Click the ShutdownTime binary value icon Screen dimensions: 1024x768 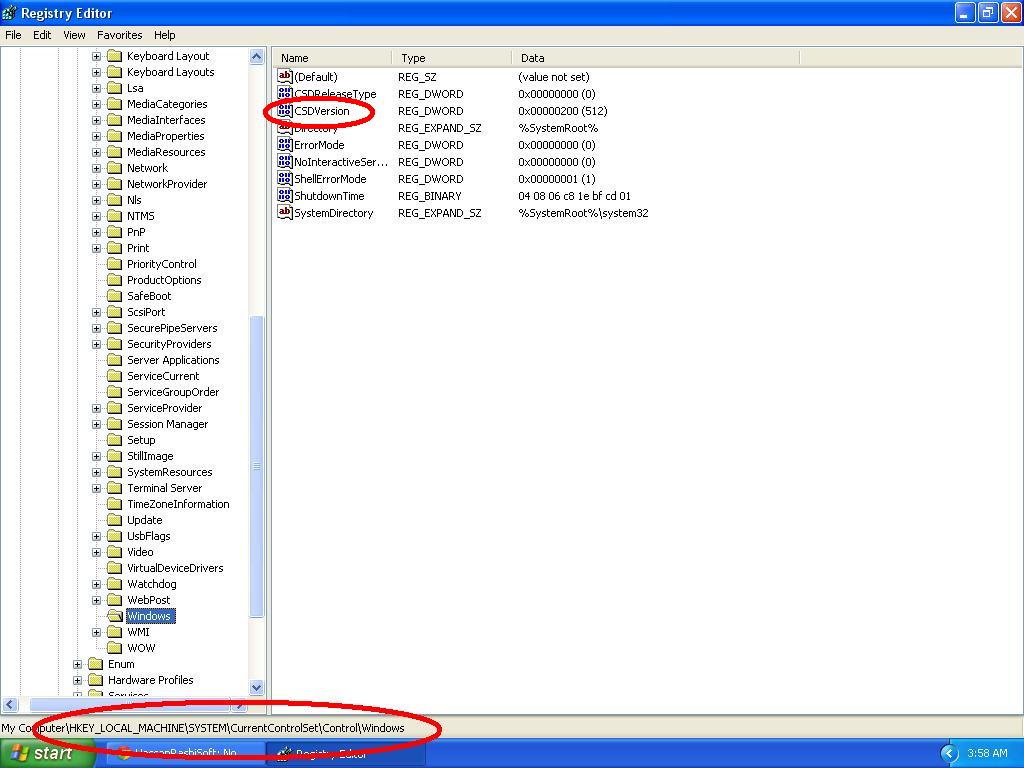click(285, 195)
